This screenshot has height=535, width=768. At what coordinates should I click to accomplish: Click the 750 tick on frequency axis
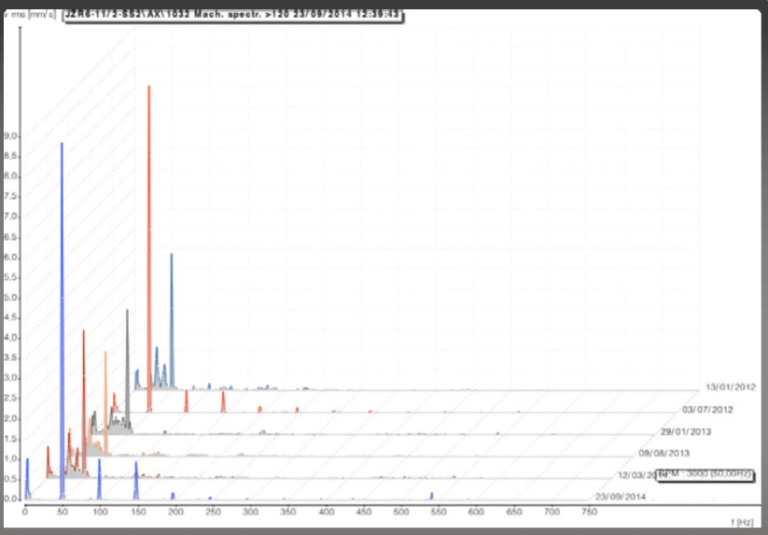(x=589, y=511)
